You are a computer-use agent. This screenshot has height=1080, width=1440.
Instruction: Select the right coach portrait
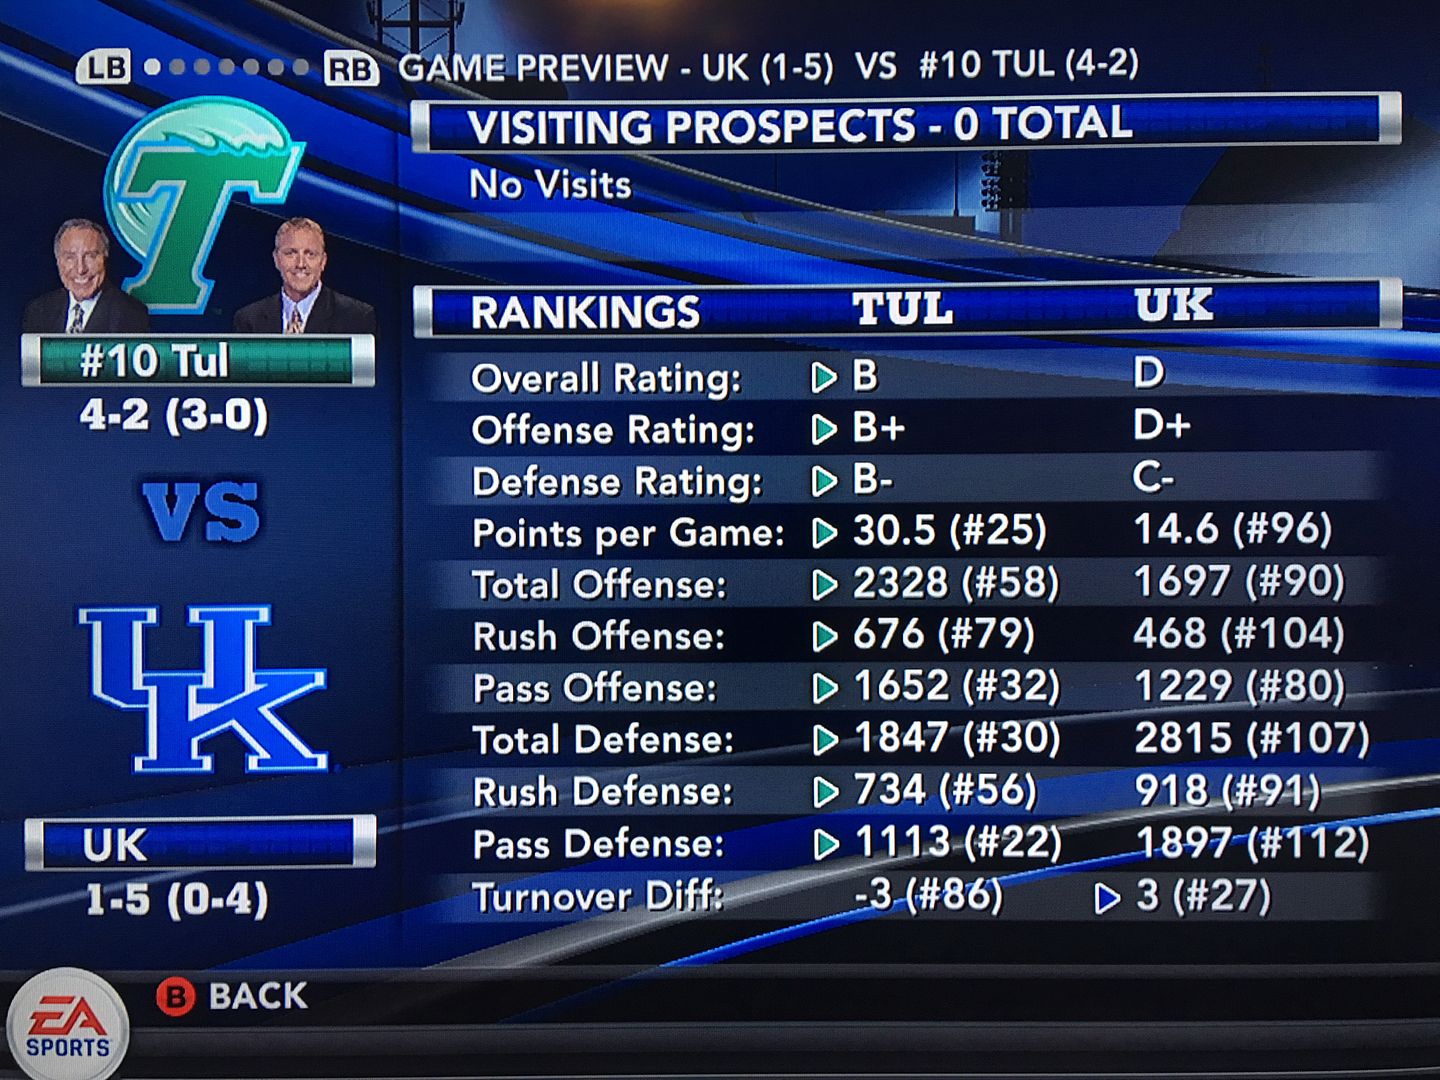[x=300, y=275]
